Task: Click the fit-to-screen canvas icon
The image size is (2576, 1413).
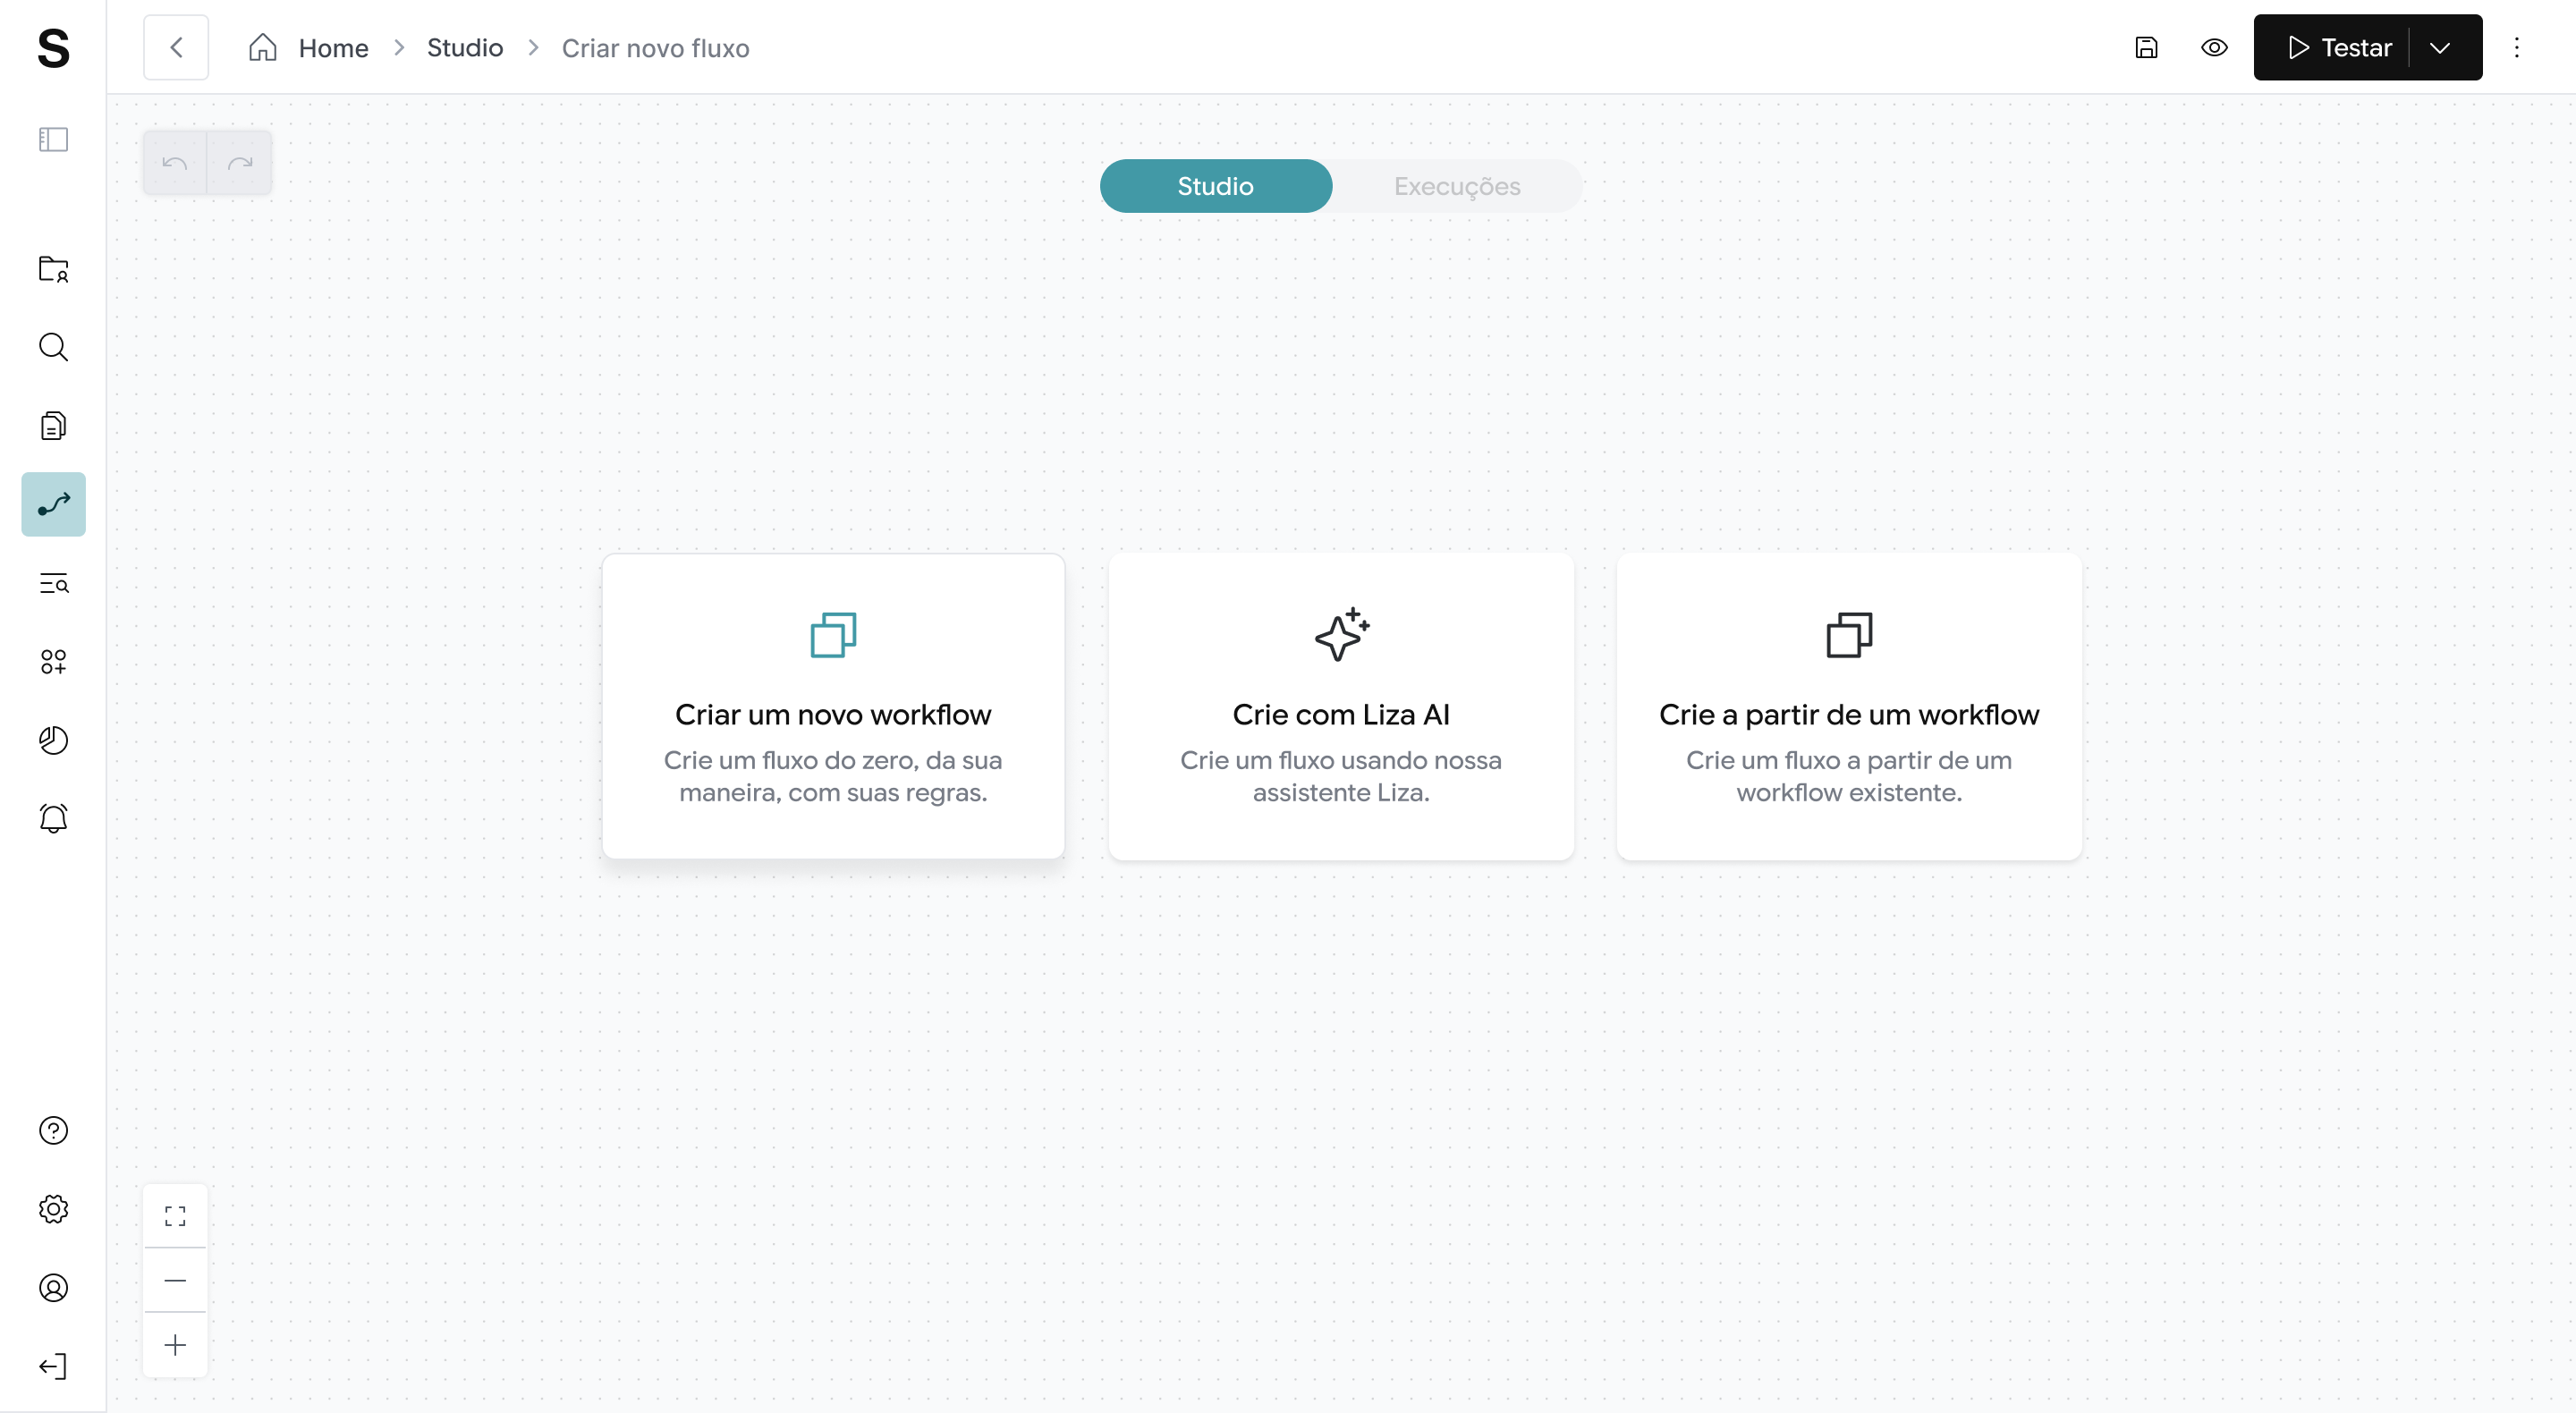Action: coord(175,1216)
